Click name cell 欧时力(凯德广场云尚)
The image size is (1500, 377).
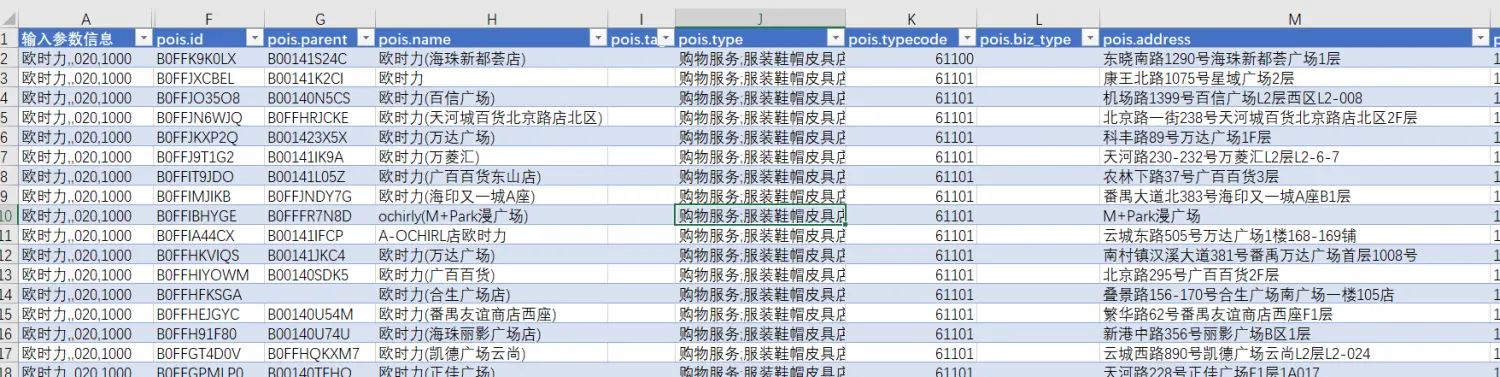point(452,353)
